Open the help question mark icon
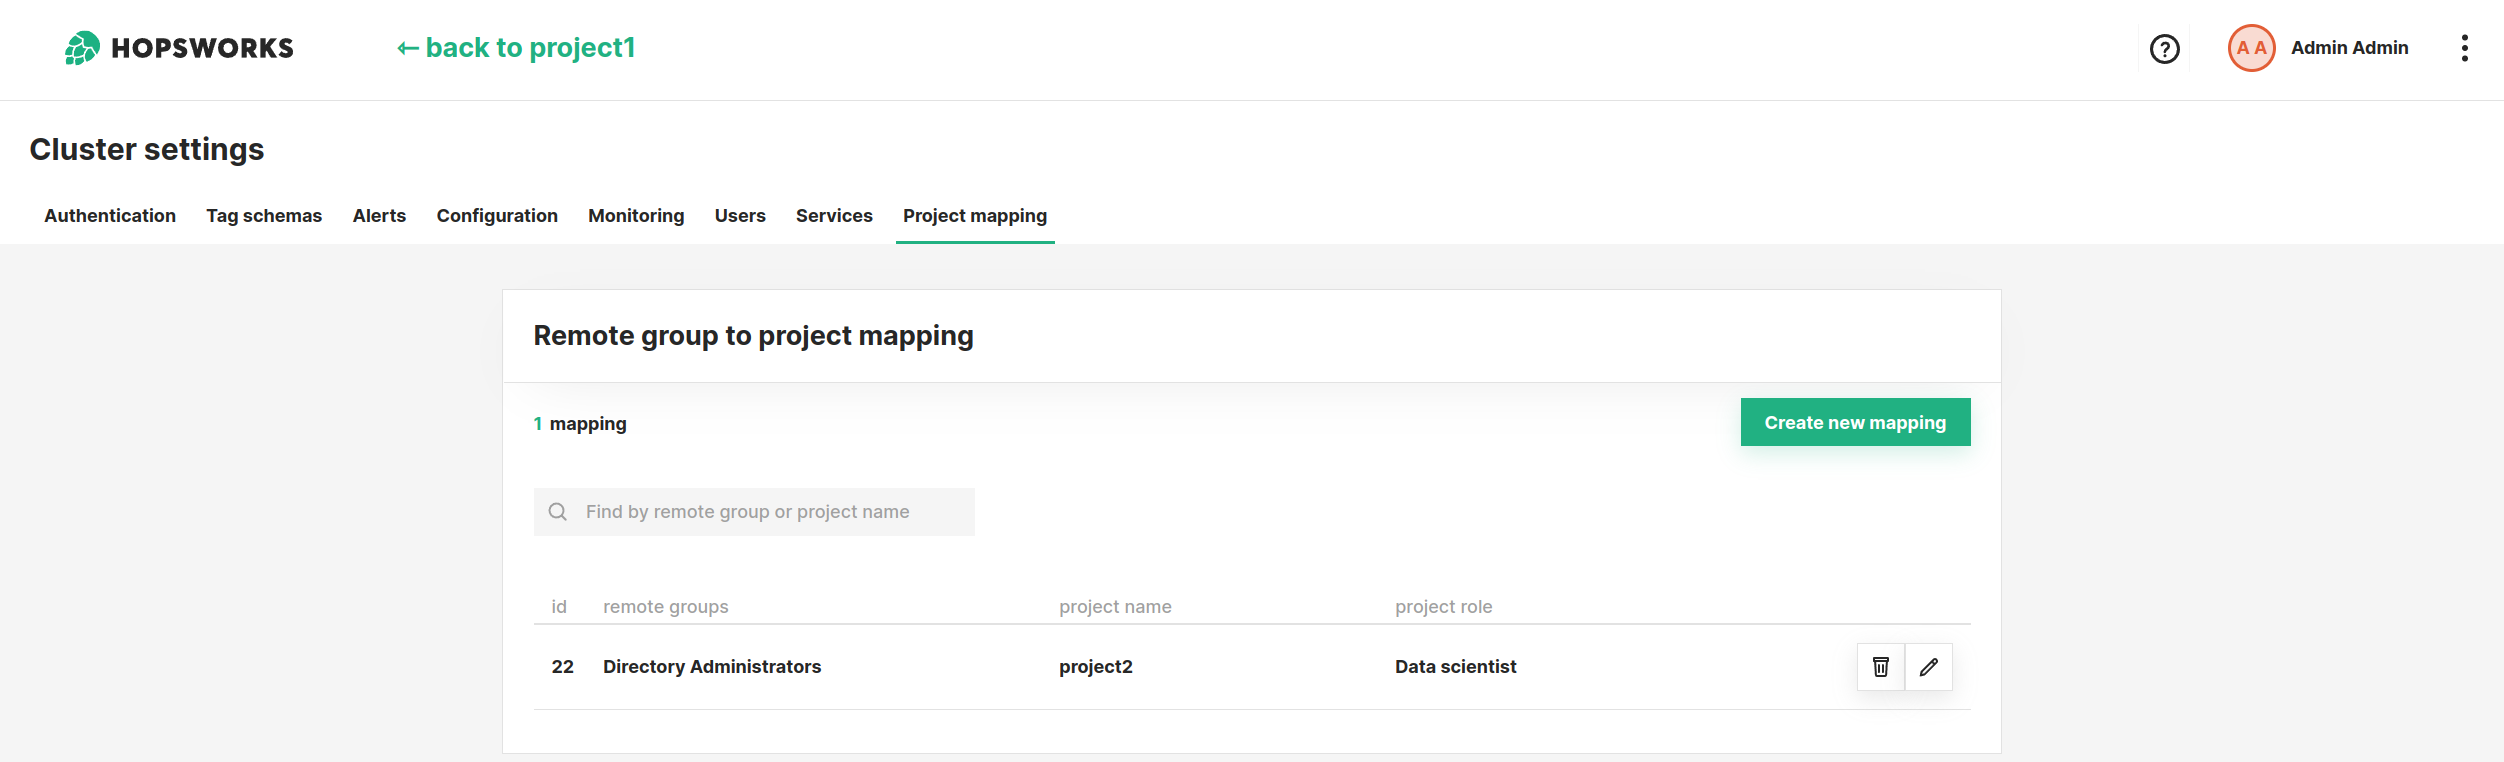 [2165, 49]
